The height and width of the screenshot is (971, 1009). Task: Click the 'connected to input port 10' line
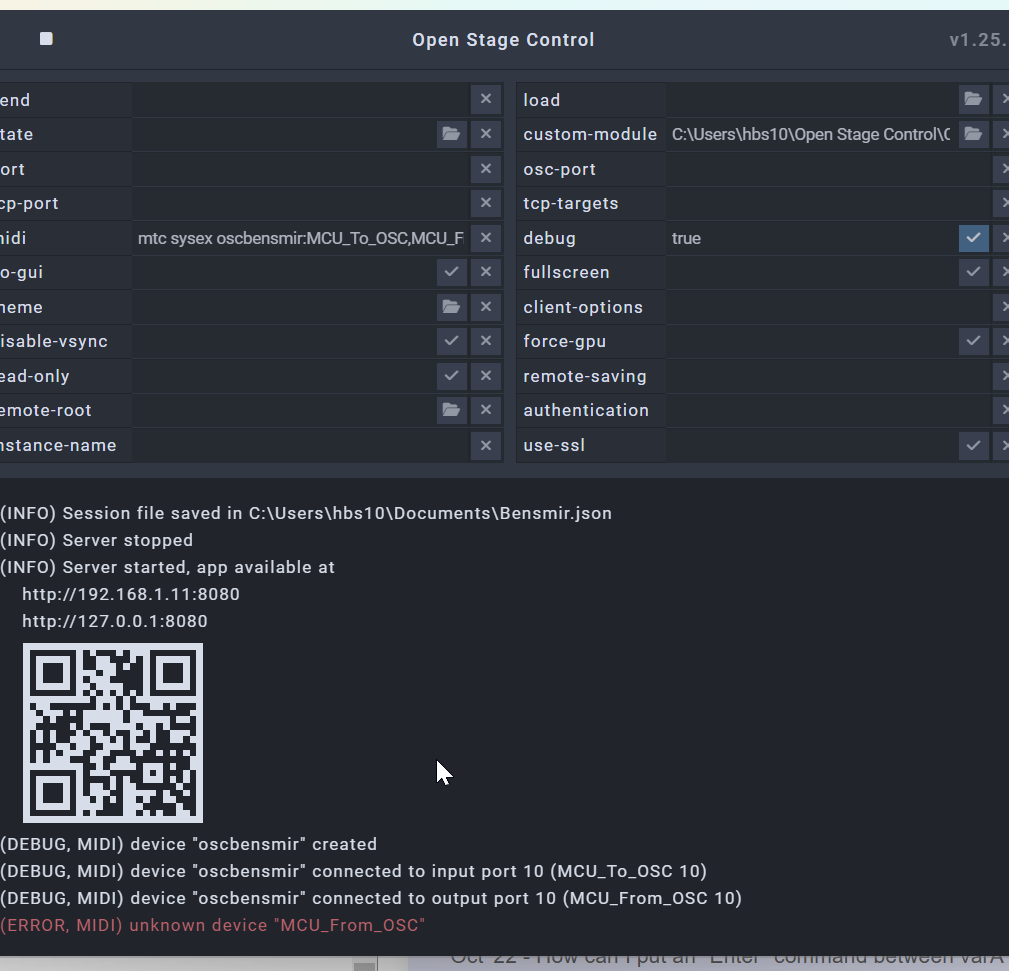coord(353,871)
